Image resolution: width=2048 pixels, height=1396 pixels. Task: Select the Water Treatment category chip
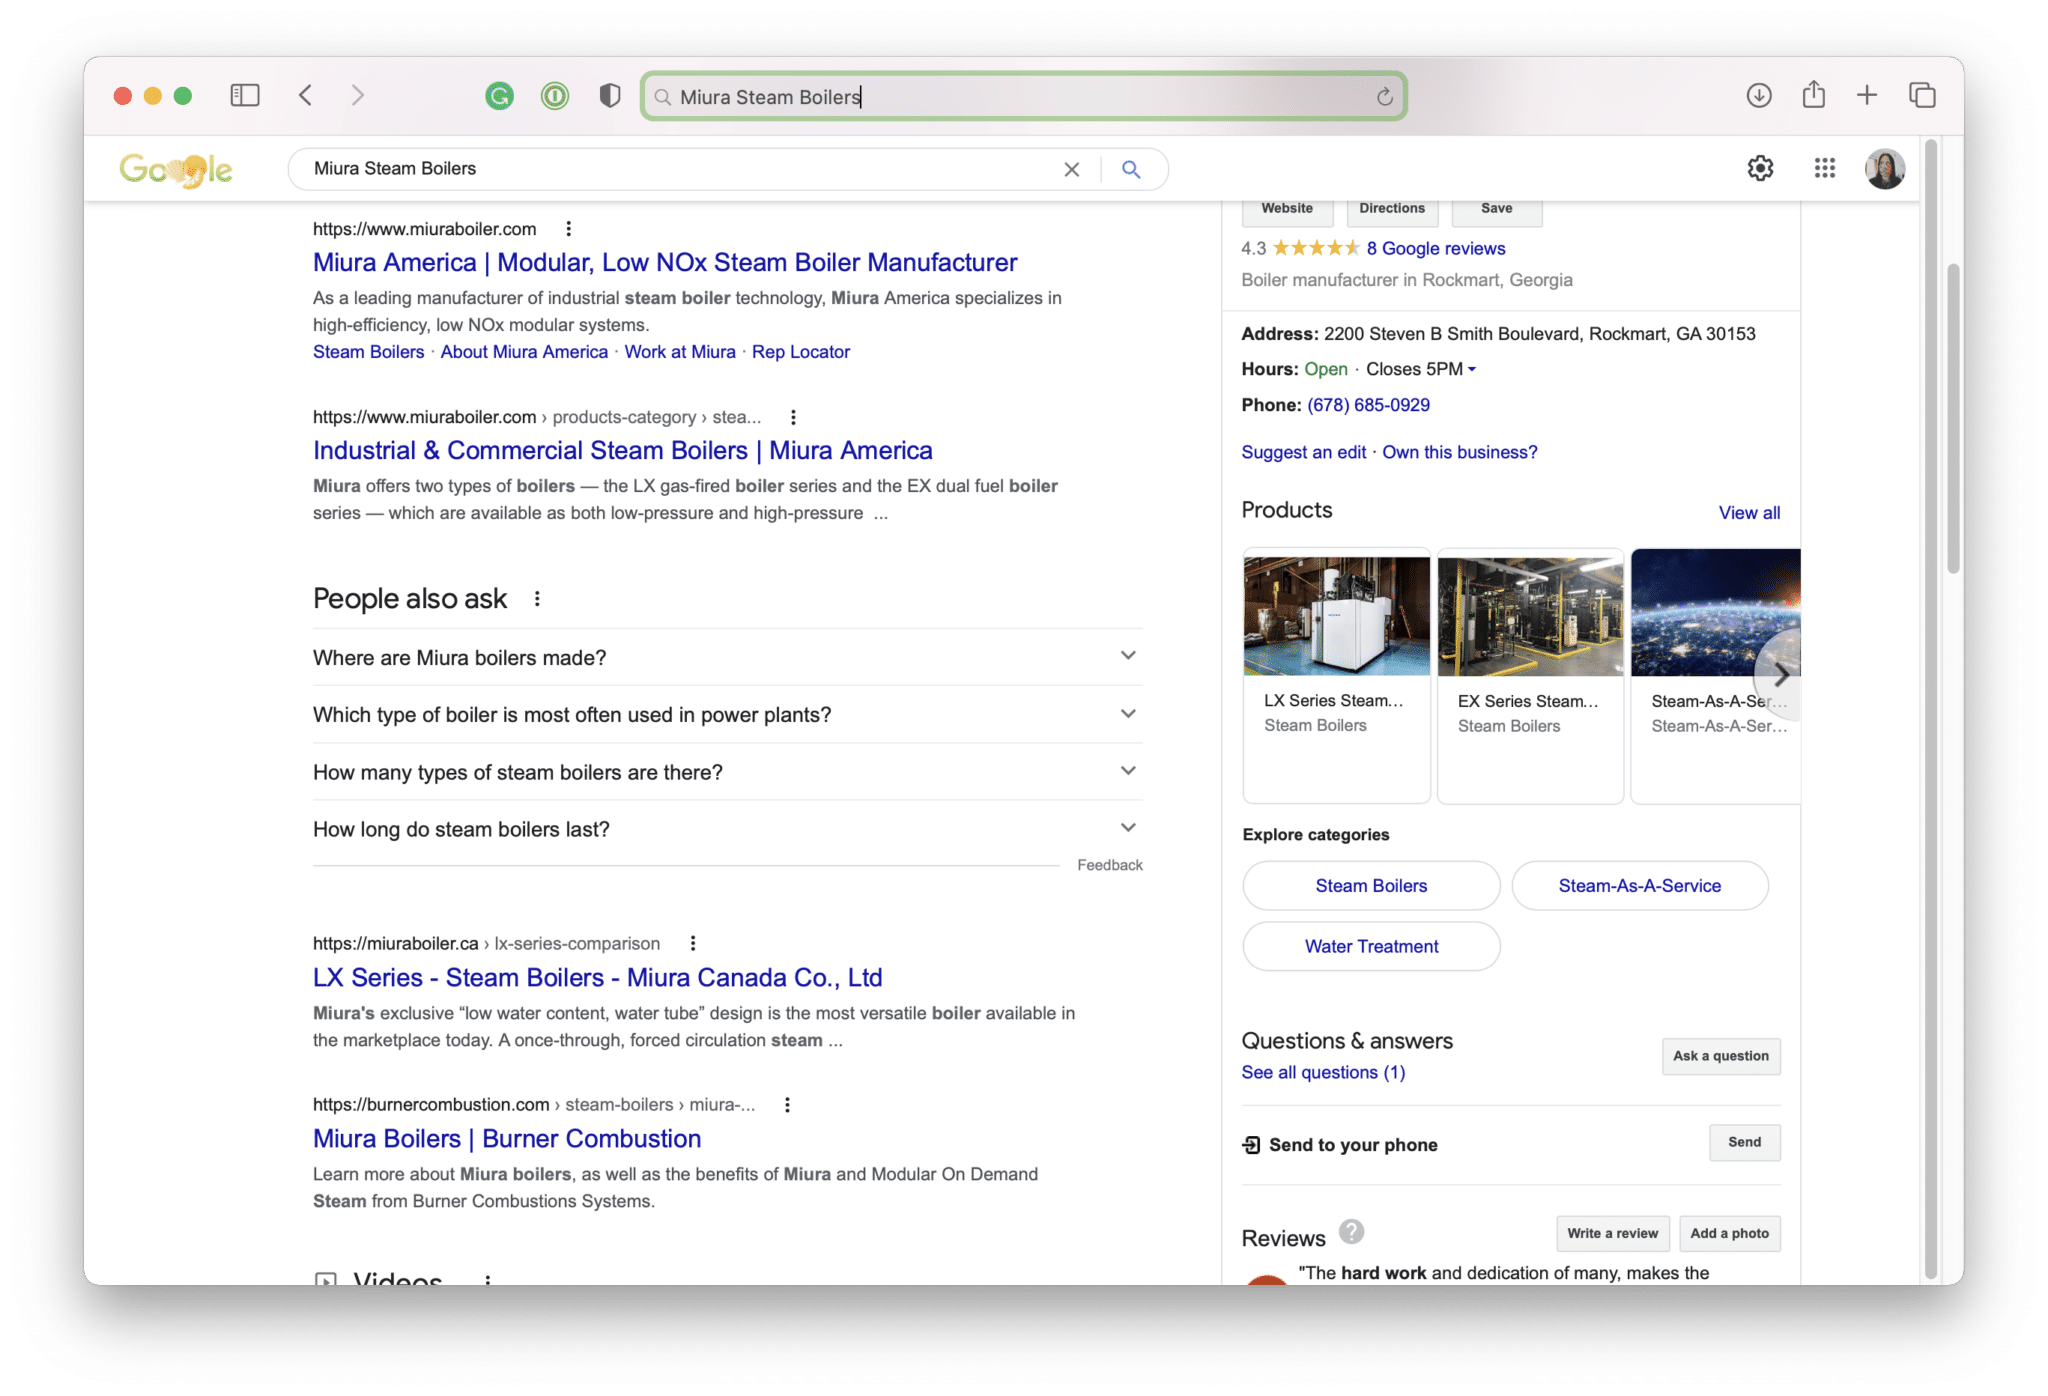(x=1371, y=946)
